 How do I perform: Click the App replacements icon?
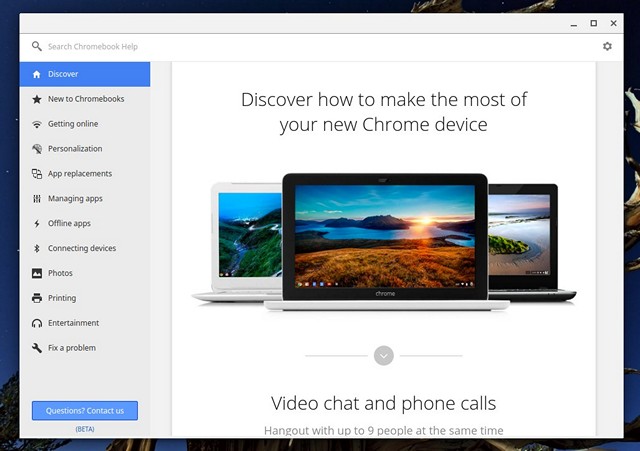(37, 174)
